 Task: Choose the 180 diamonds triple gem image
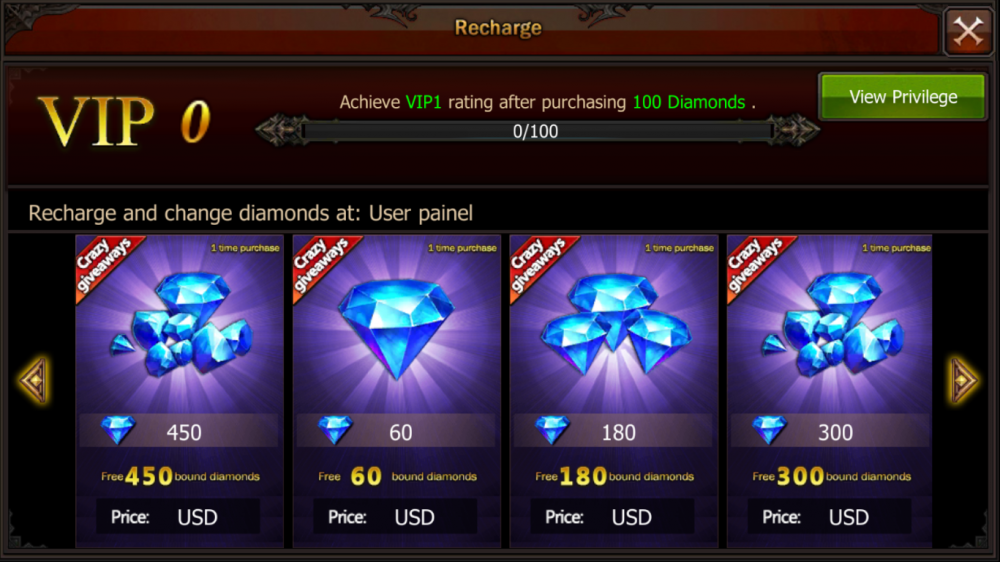[x=615, y=323]
